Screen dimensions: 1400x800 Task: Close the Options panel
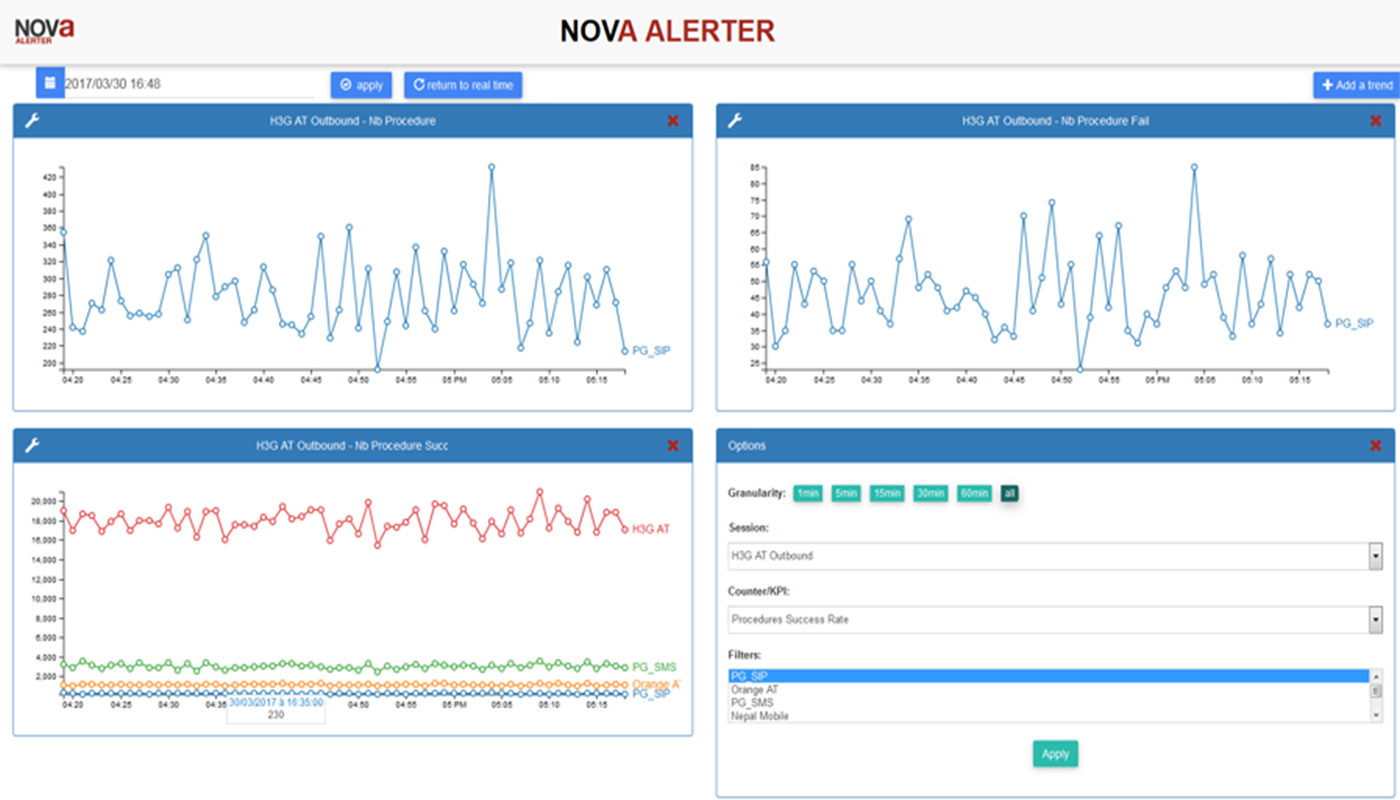click(1375, 445)
